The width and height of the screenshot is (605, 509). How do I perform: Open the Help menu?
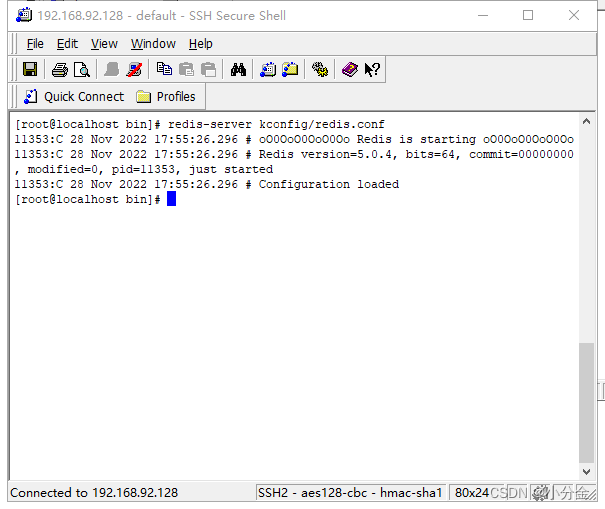201,44
